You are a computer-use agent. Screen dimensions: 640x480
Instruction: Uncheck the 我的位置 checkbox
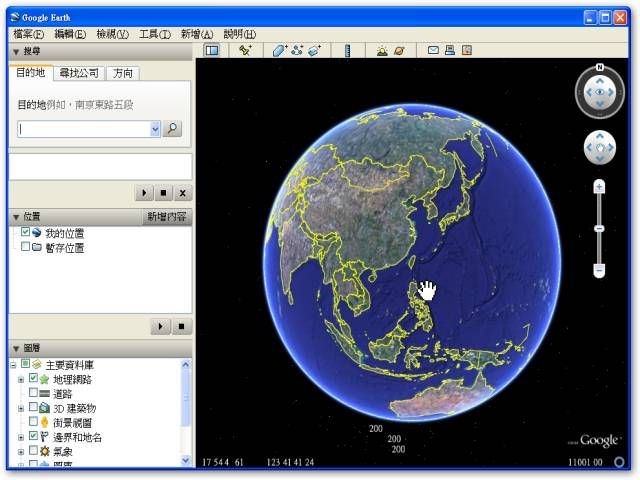coord(26,232)
